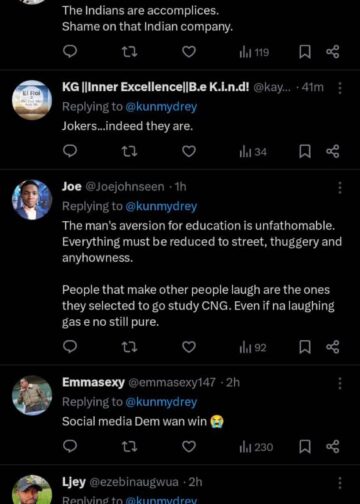Open Joe's profile picture
The width and height of the screenshot is (360, 504).
click(x=32, y=200)
